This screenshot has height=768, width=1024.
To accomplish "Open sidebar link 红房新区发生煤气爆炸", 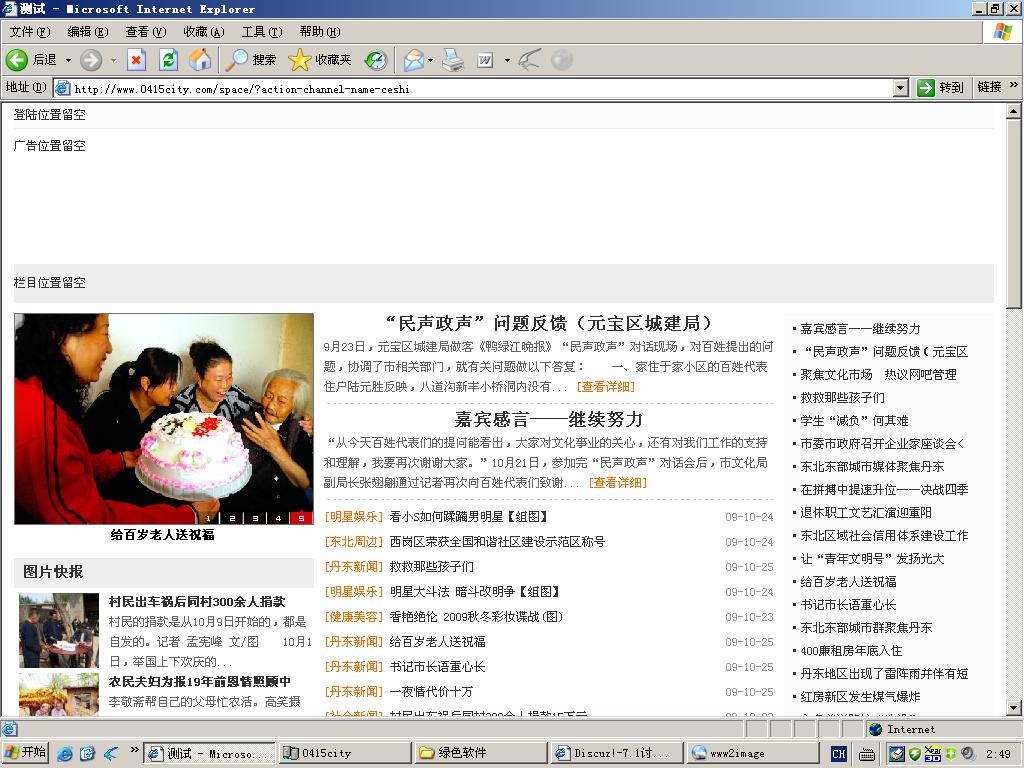I will pyautogui.click(x=860, y=697).
